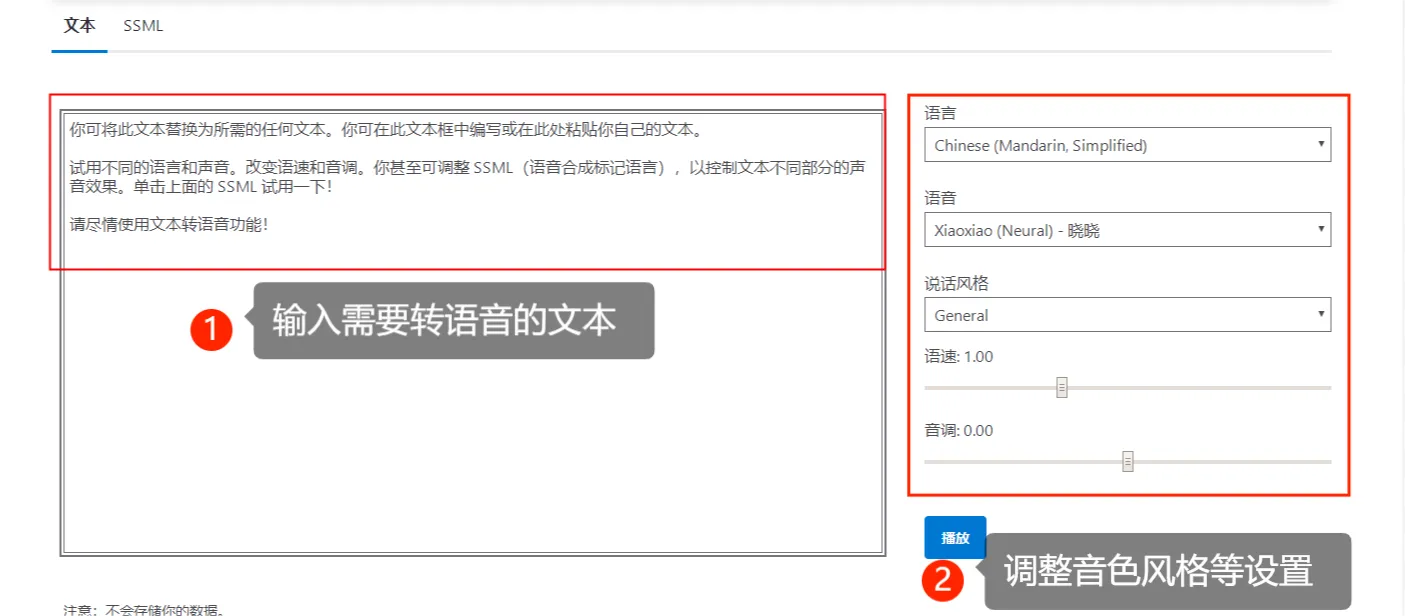Click the 音调 pitch slider handle
This screenshot has width=1405, height=616.
tap(1128, 461)
